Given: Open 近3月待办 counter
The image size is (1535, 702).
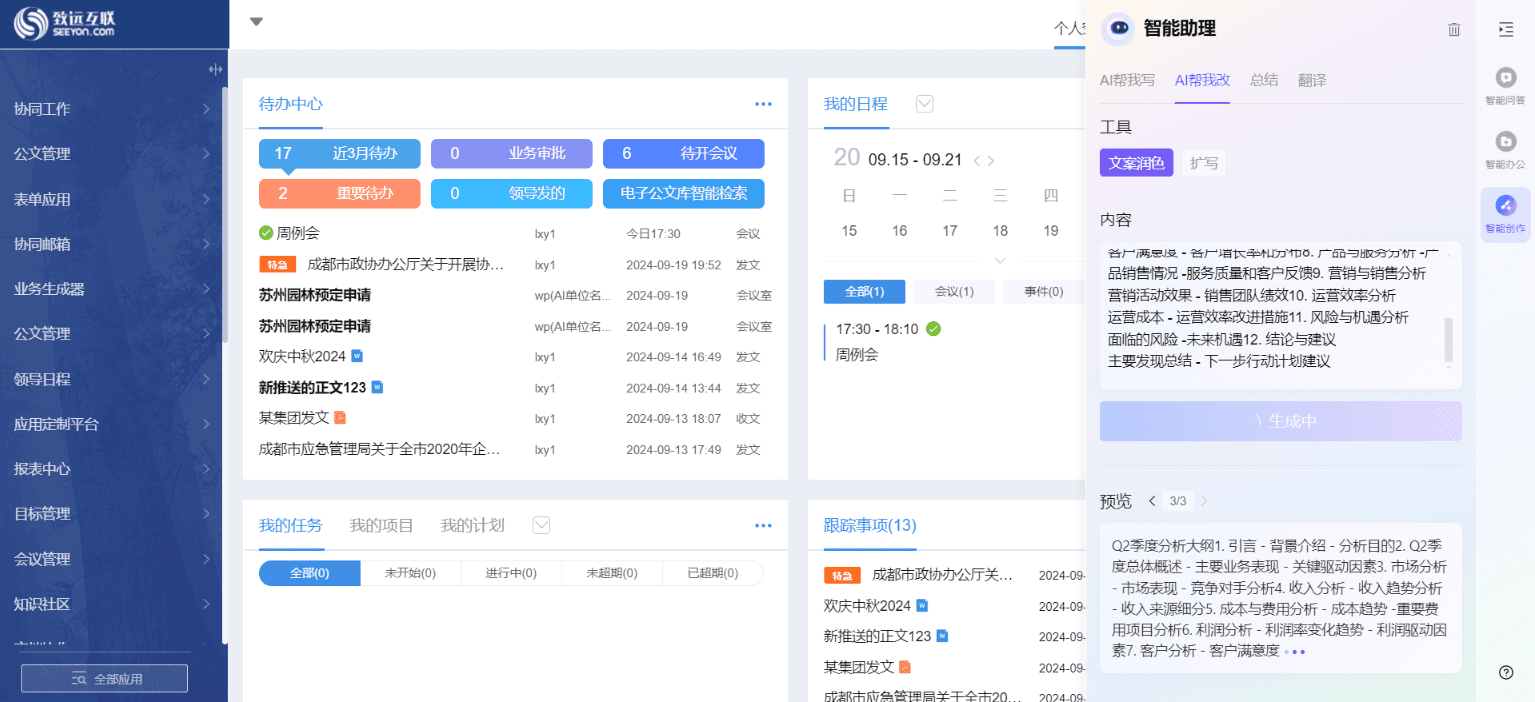Looking at the screenshot, I should click(x=340, y=153).
